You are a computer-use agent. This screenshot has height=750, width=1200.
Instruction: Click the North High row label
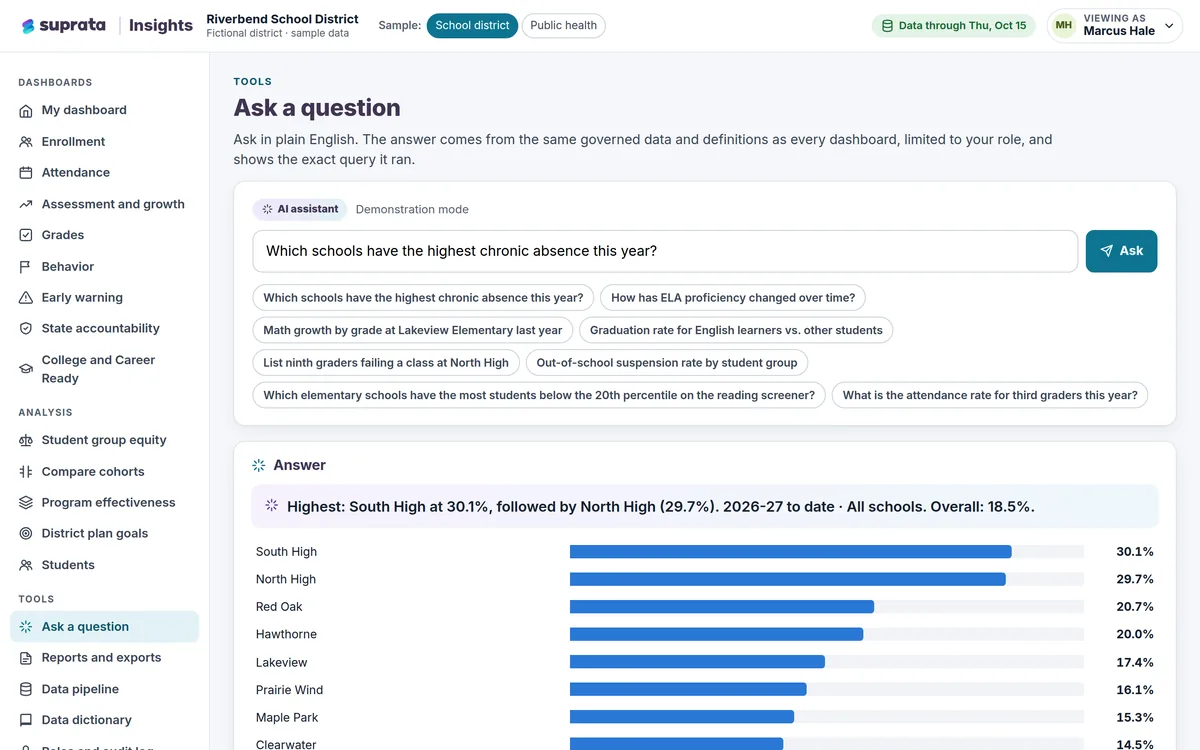[x=286, y=579]
